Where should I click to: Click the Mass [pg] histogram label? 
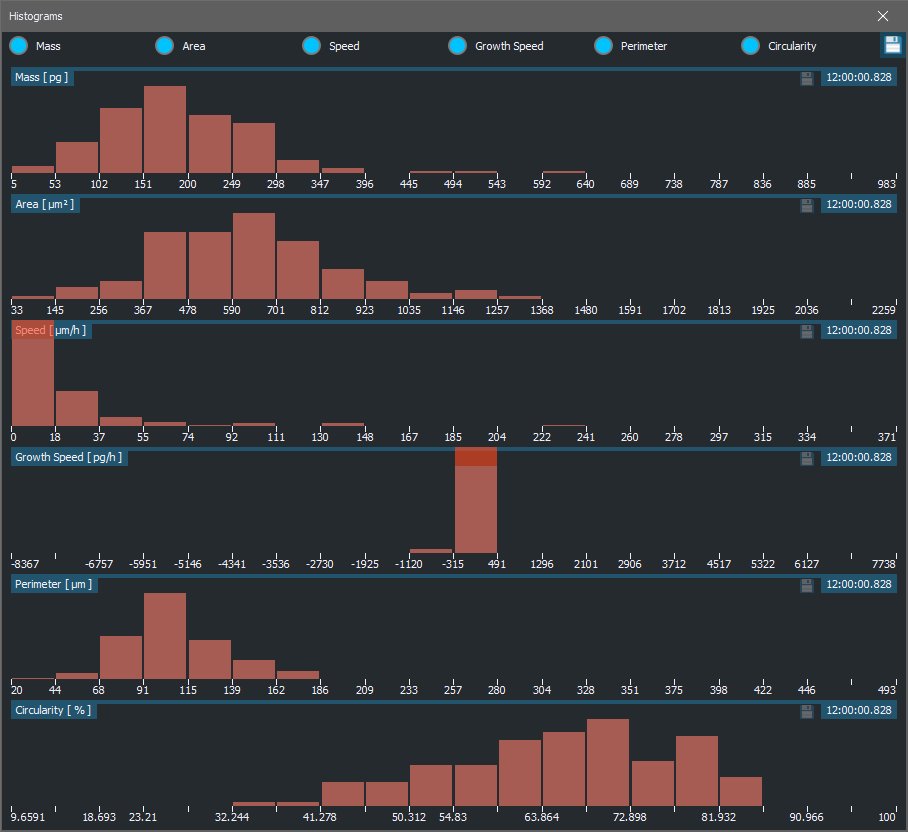[42, 78]
